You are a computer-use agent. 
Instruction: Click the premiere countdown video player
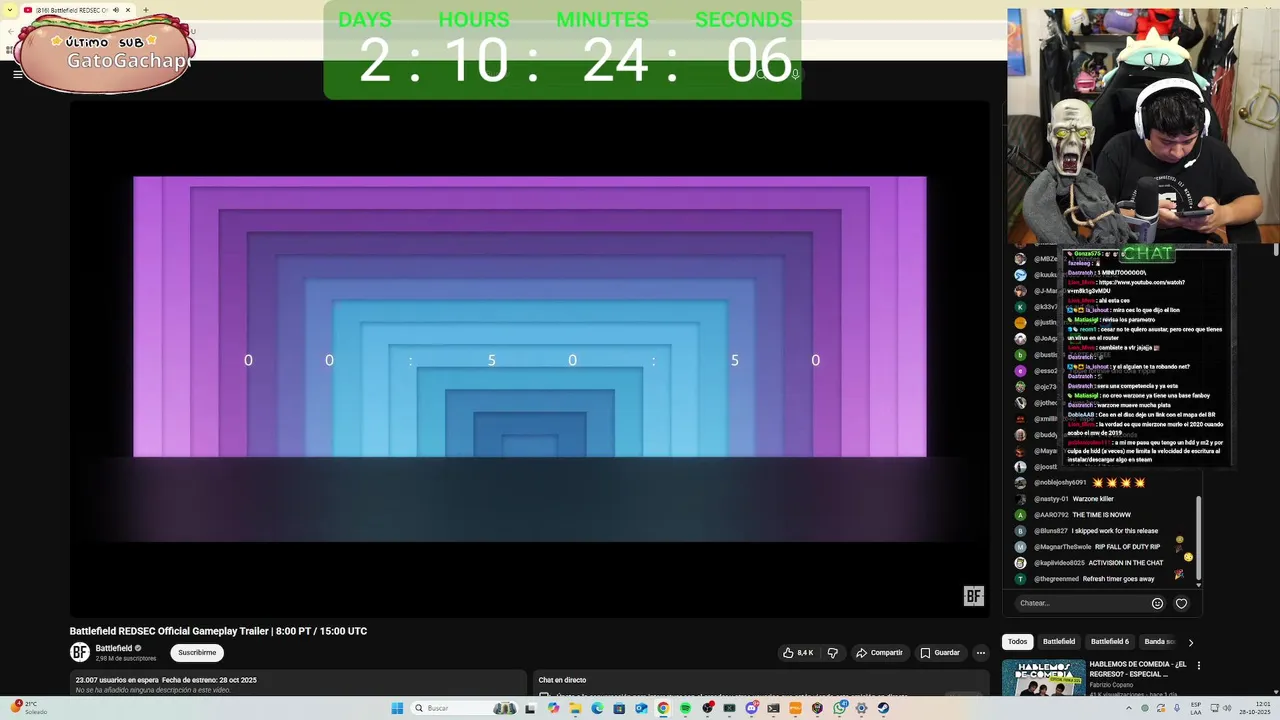click(x=529, y=359)
